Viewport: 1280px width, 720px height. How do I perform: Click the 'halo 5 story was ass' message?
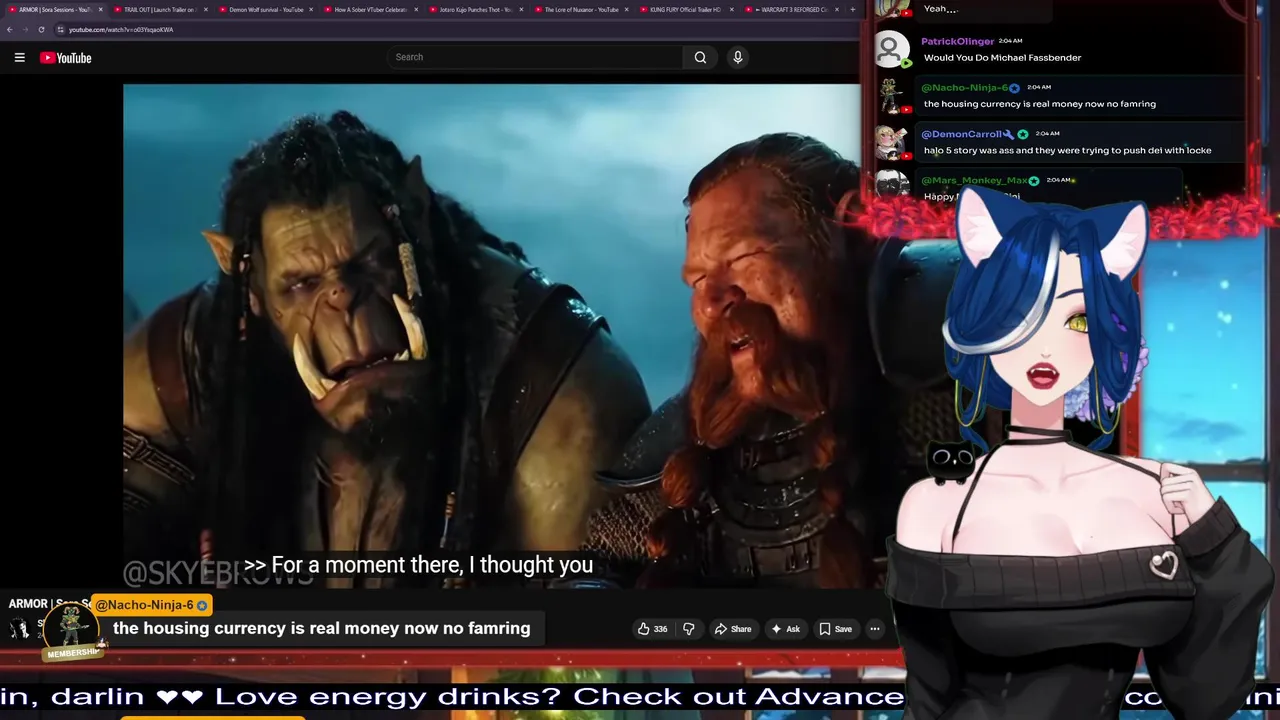click(x=1067, y=151)
